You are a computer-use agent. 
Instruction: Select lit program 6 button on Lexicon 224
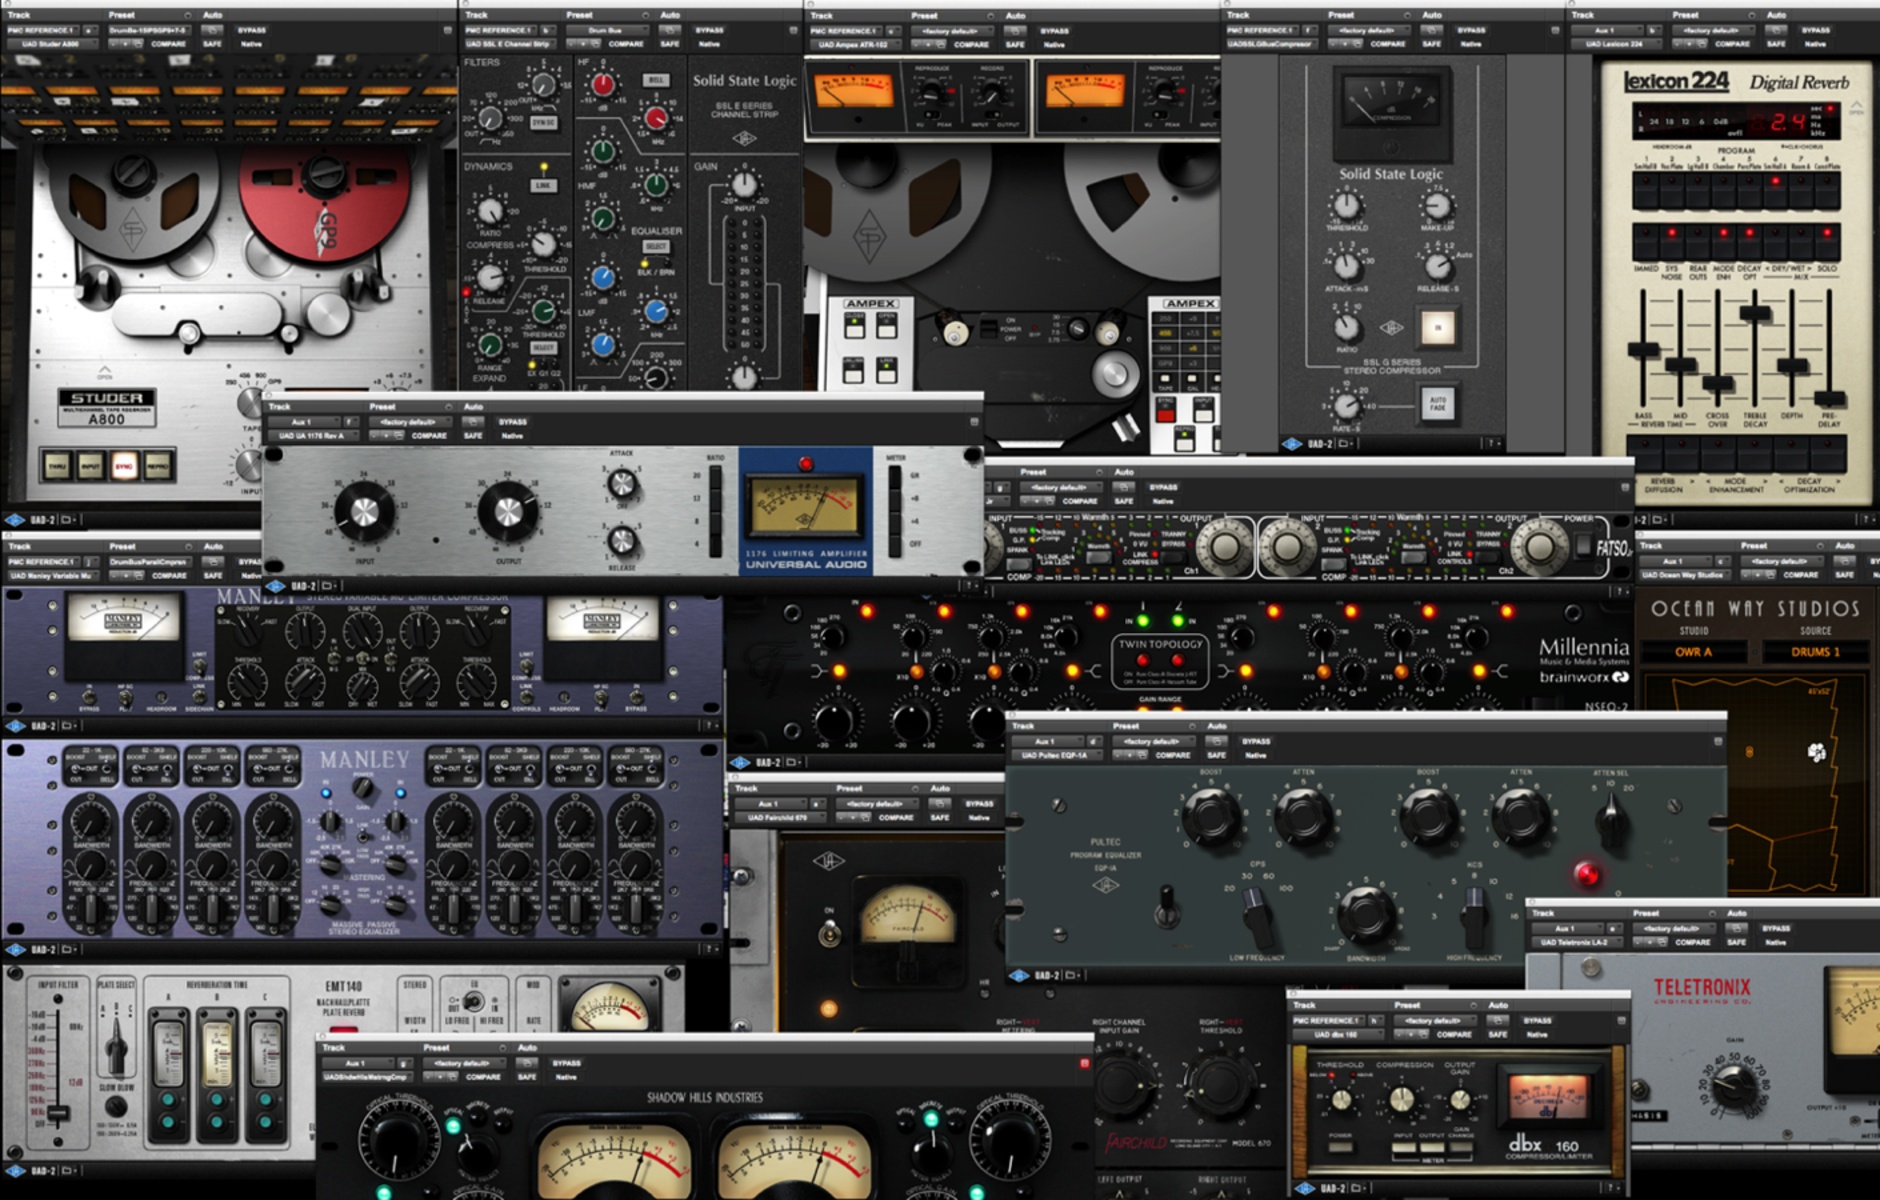point(1775,191)
